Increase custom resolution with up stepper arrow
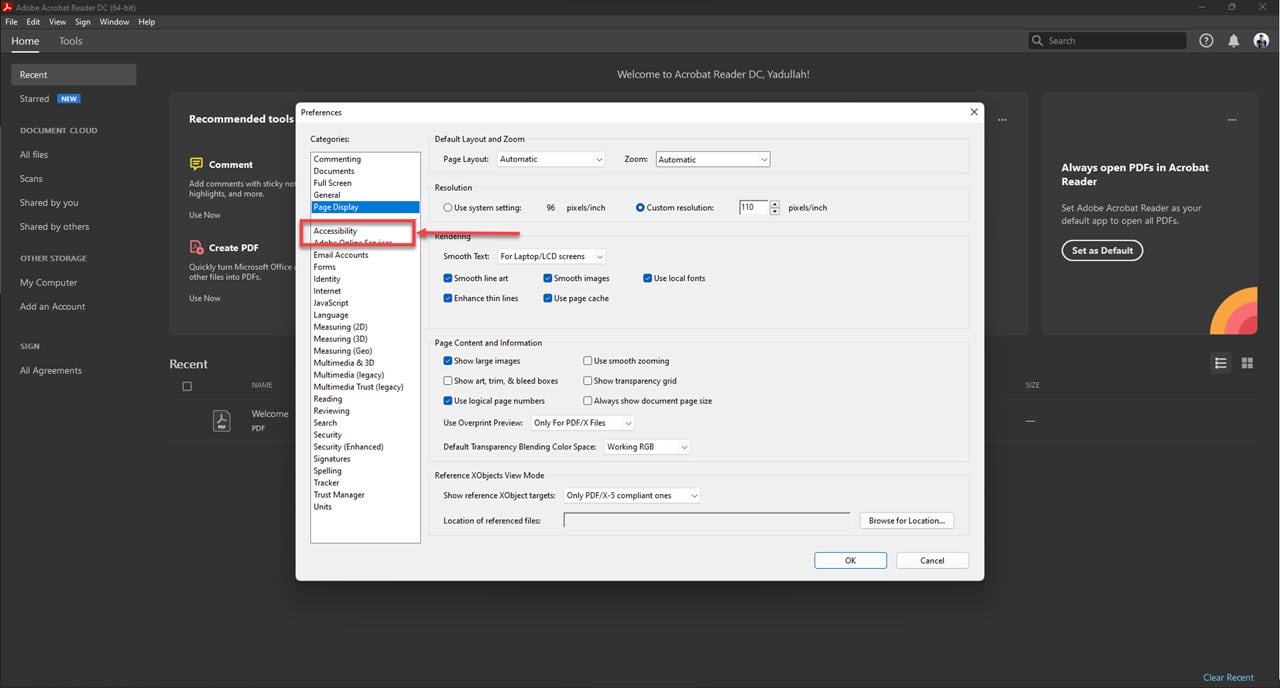The width and height of the screenshot is (1280, 688). click(x=775, y=204)
